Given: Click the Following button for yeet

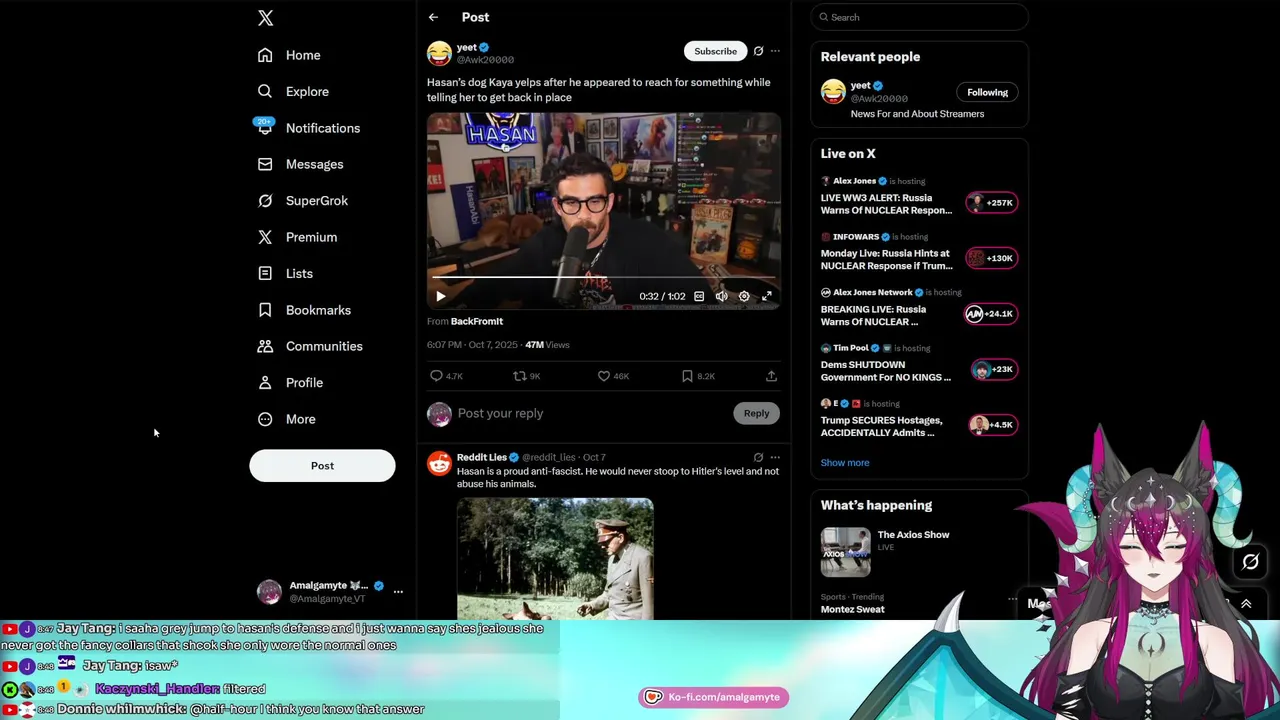Looking at the screenshot, I should pyautogui.click(x=987, y=92).
